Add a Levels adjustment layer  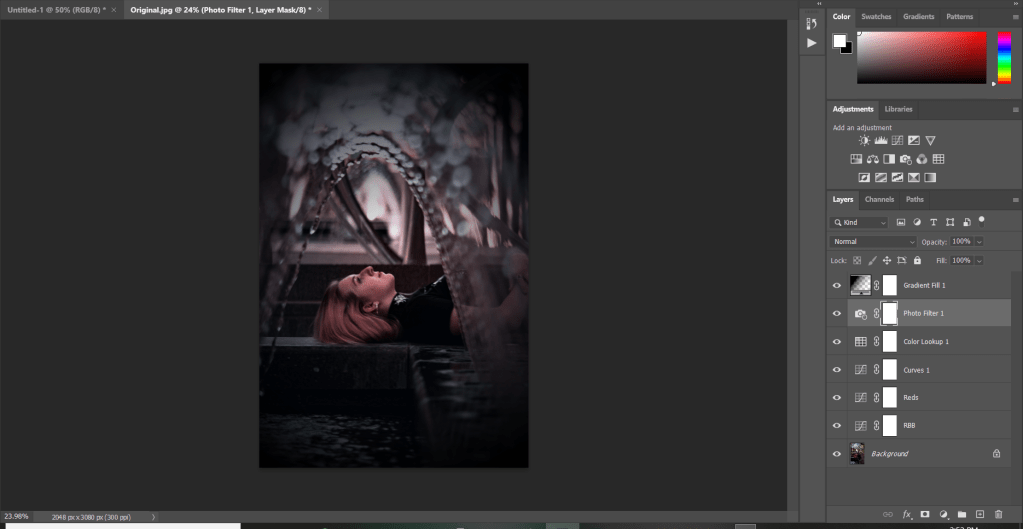click(x=881, y=141)
